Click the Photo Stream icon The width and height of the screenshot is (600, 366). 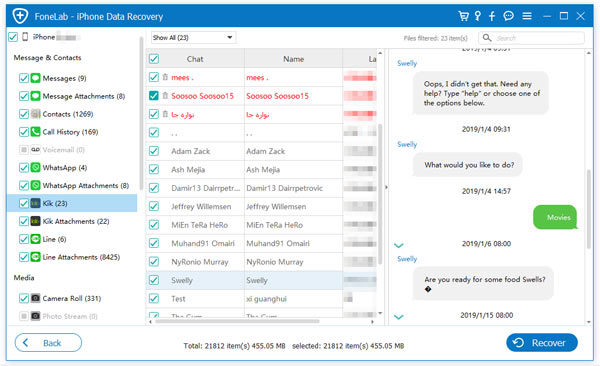tap(36, 316)
